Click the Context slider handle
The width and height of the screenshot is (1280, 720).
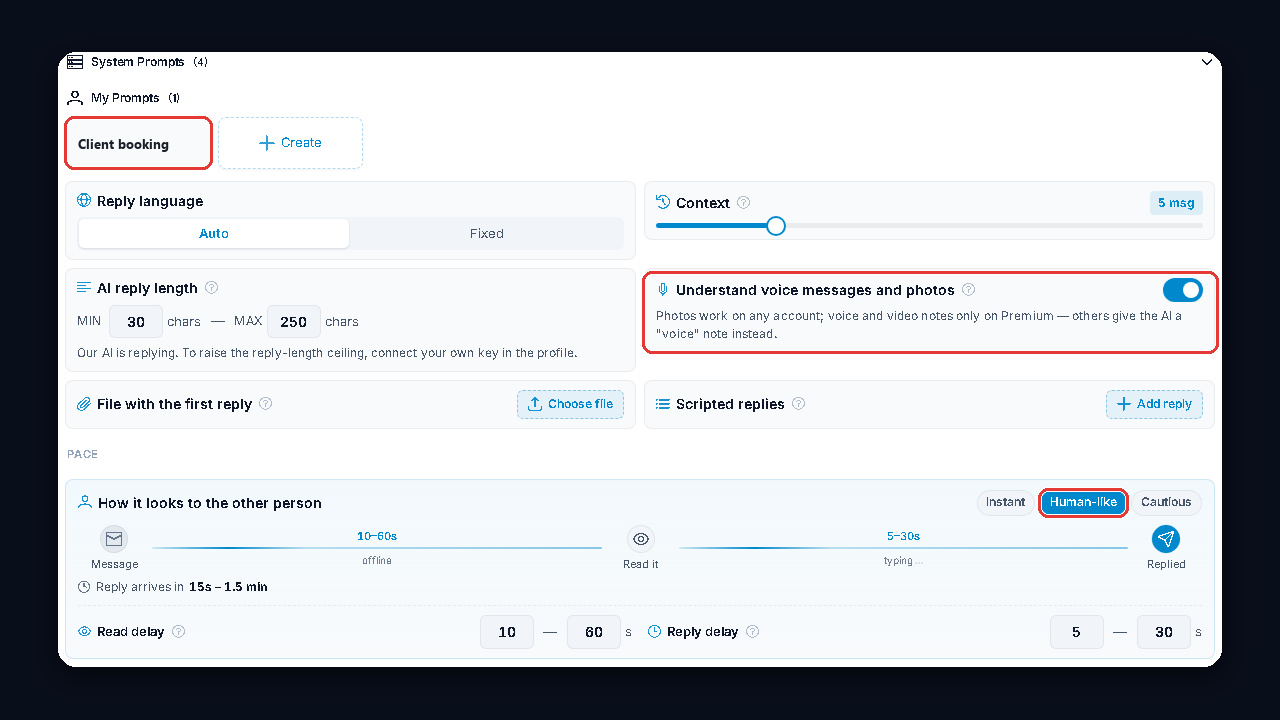tap(776, 226)
